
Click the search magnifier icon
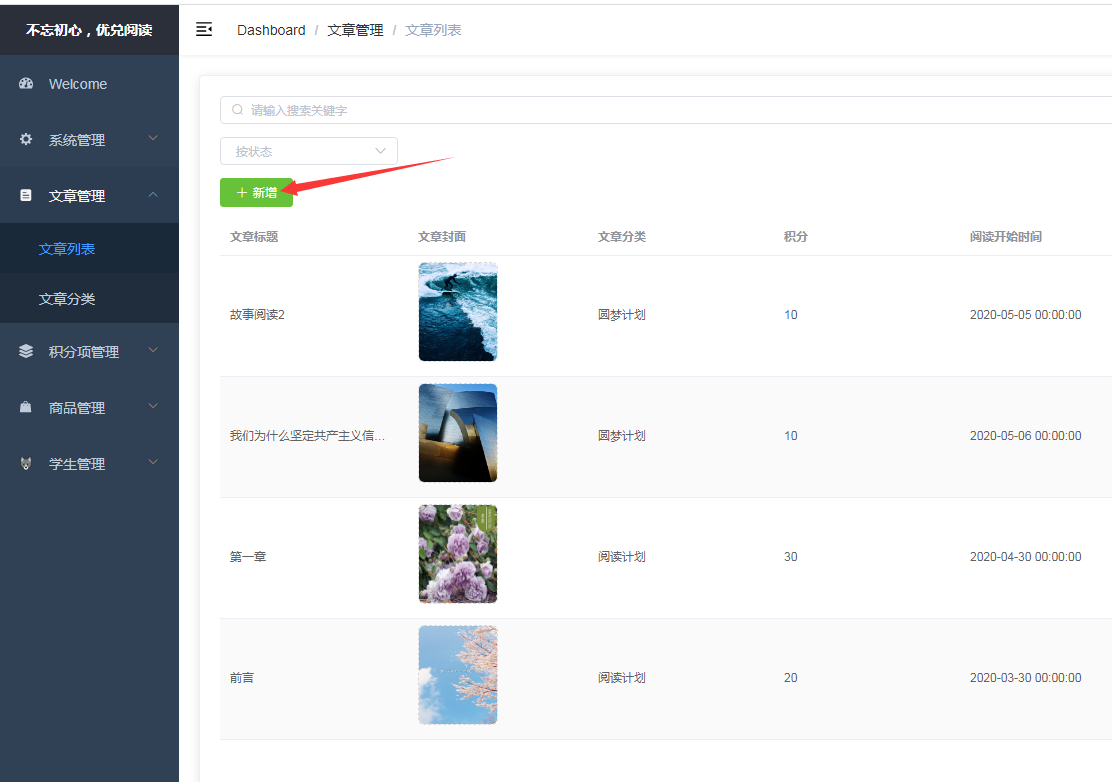238,110
